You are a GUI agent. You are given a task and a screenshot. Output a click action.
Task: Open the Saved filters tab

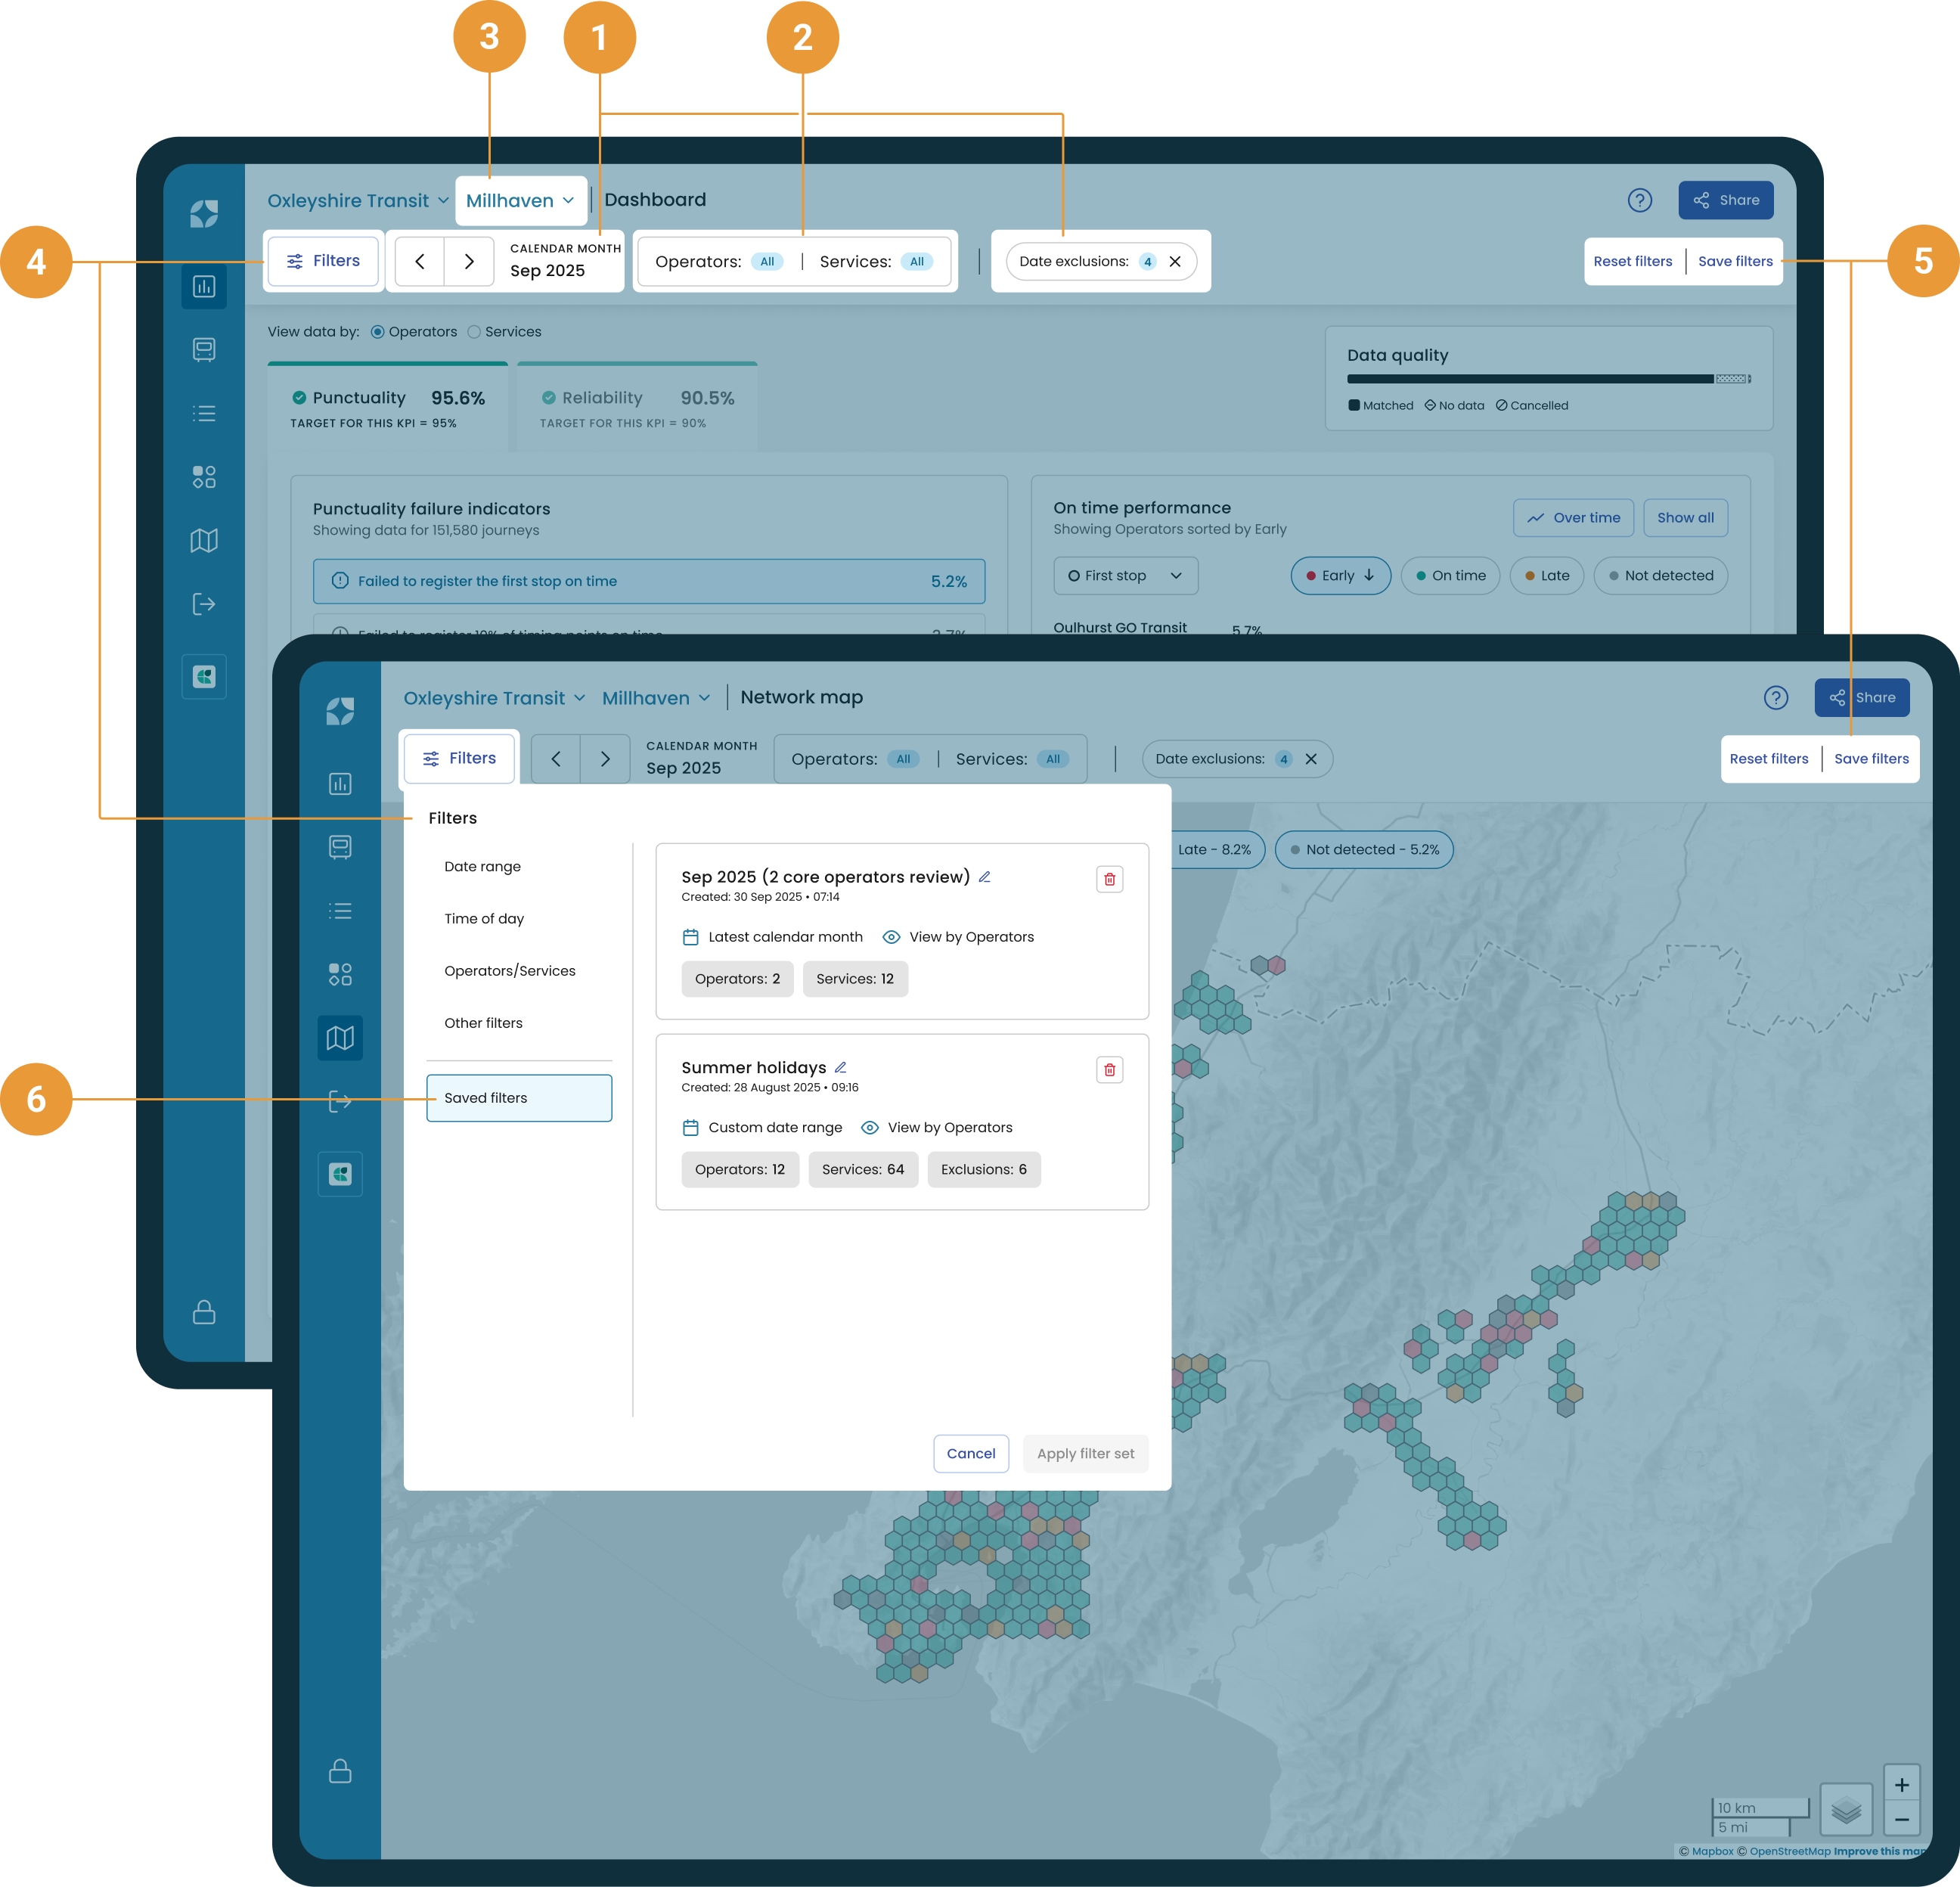[519, 1098]
